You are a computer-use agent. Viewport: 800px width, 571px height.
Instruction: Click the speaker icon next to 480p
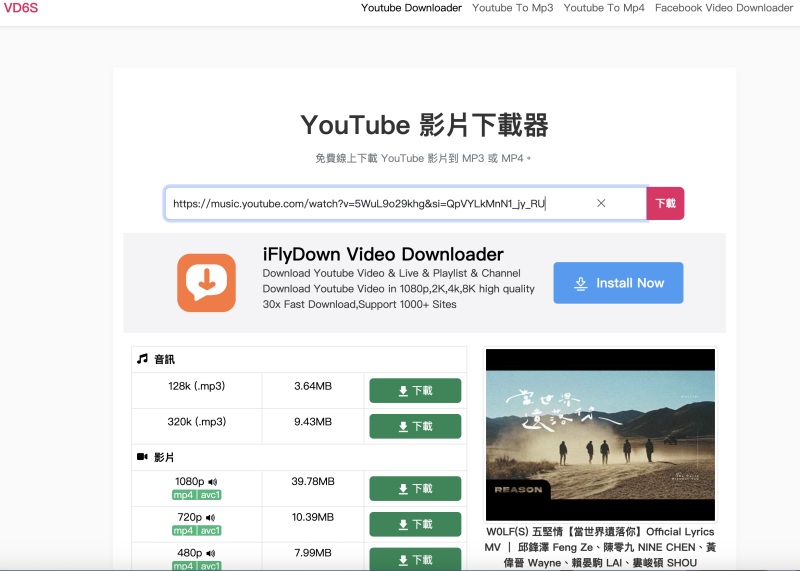click(x=211, y=553)
